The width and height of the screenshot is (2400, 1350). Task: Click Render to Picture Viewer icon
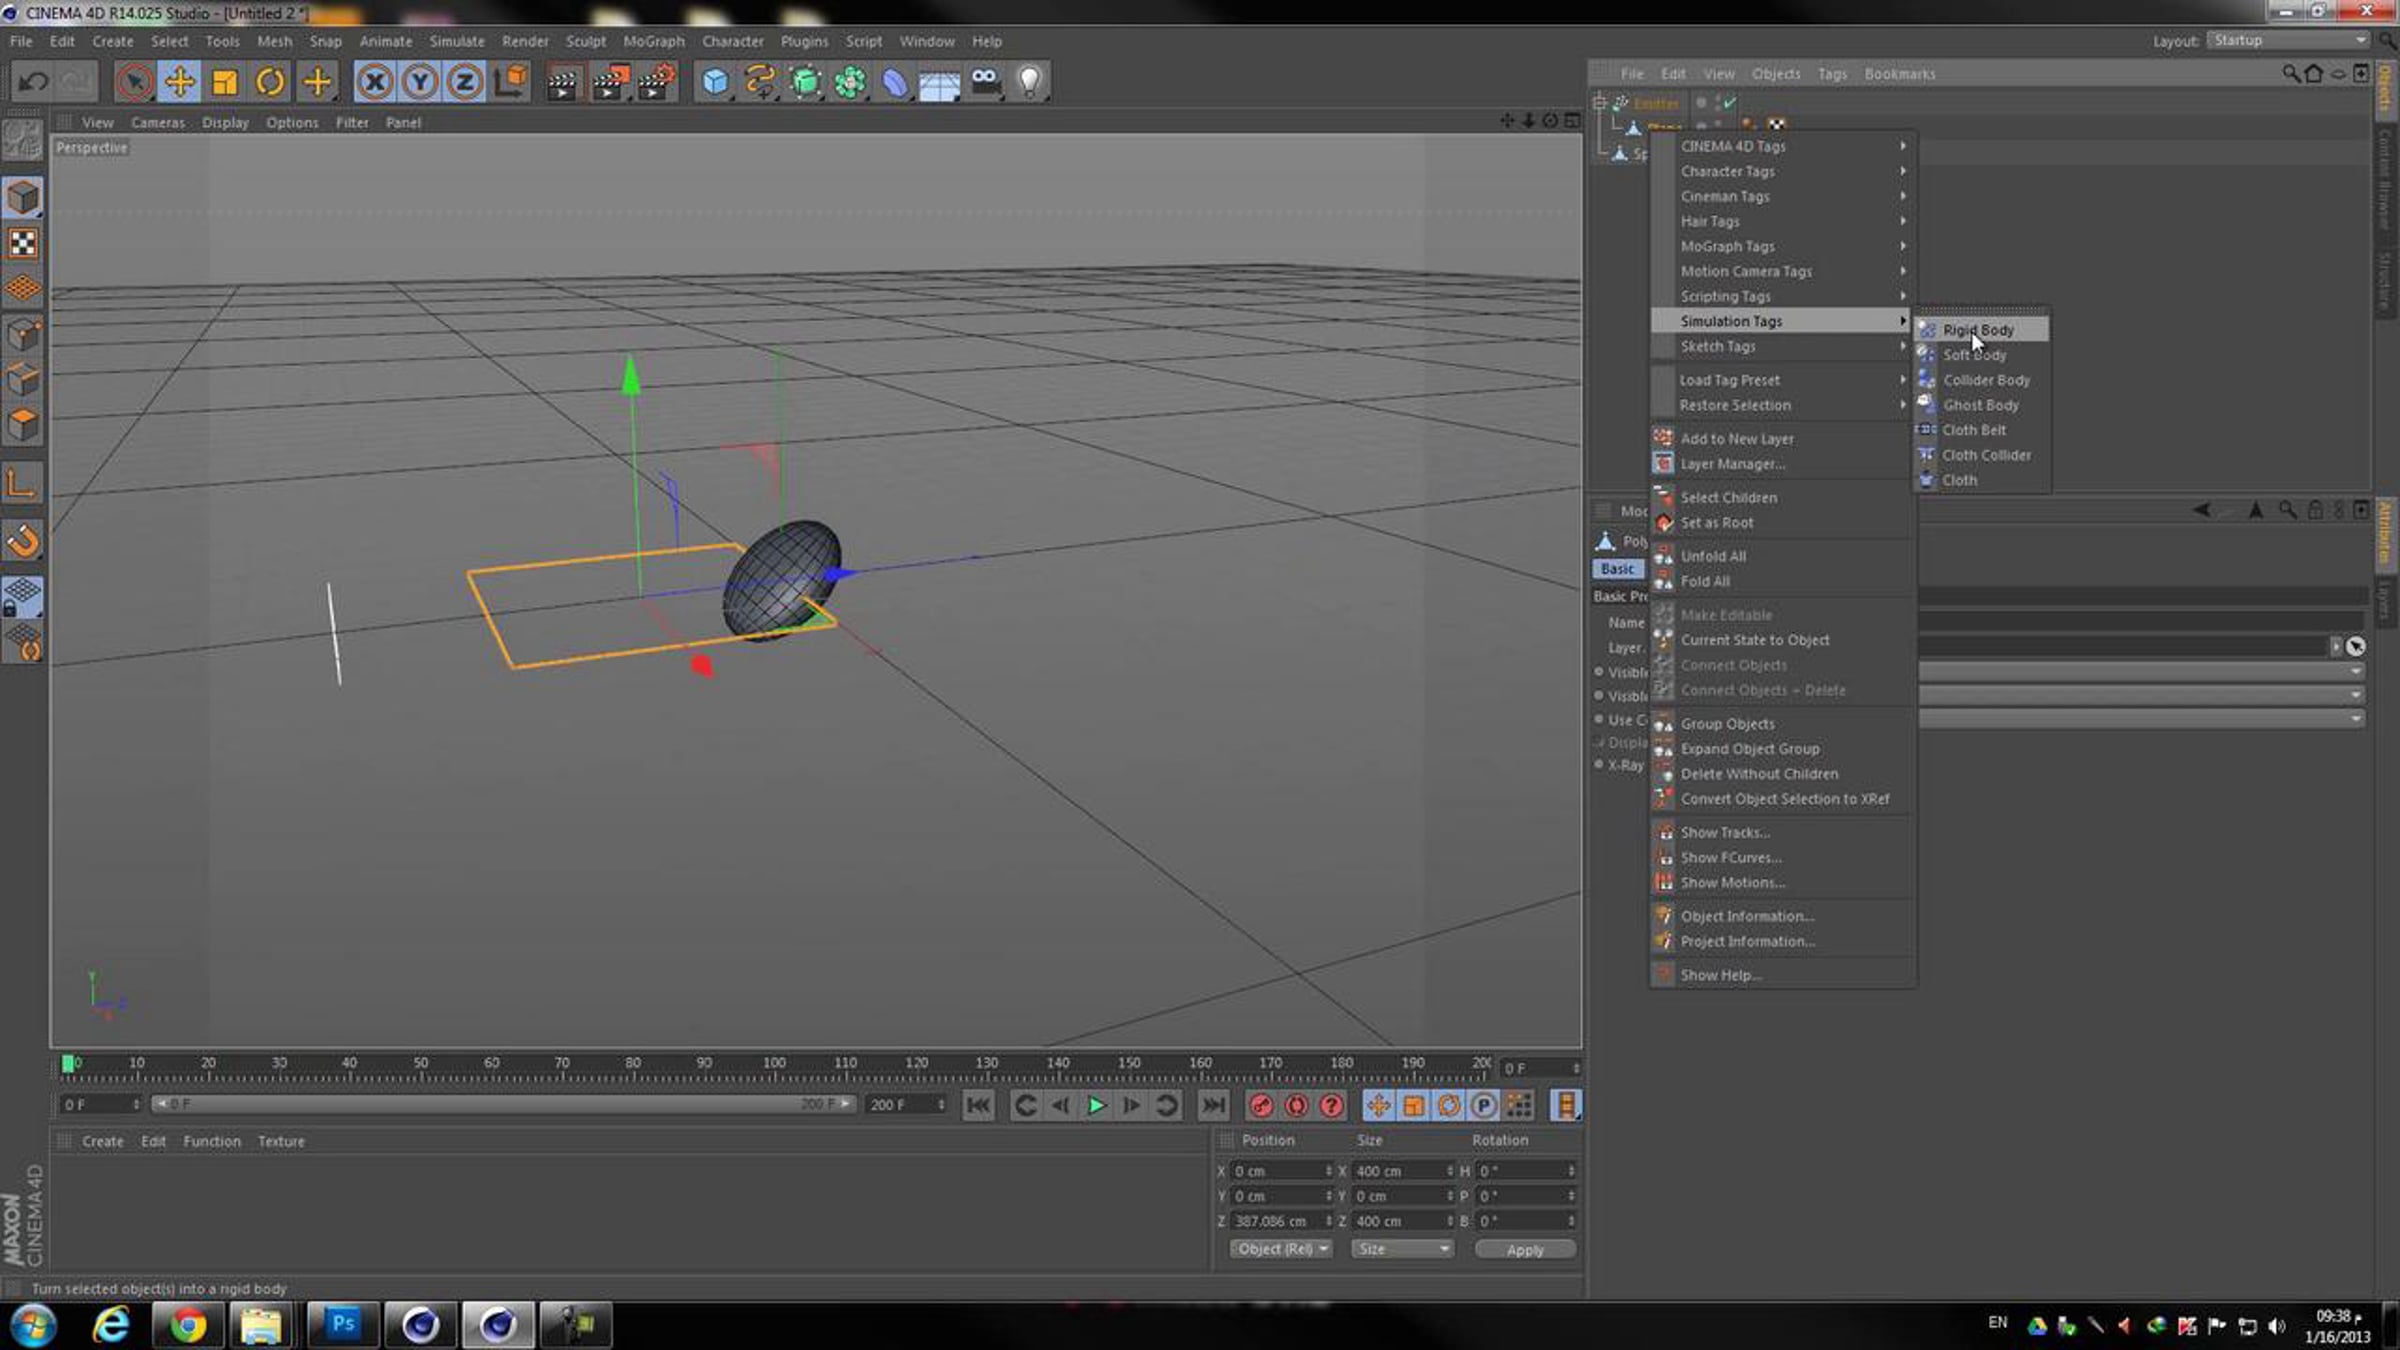pyautogui.click(x=609, y=82)
